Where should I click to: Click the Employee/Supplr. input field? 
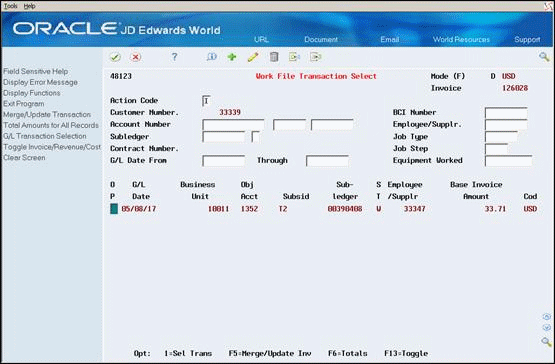click(x=506, y=125)
